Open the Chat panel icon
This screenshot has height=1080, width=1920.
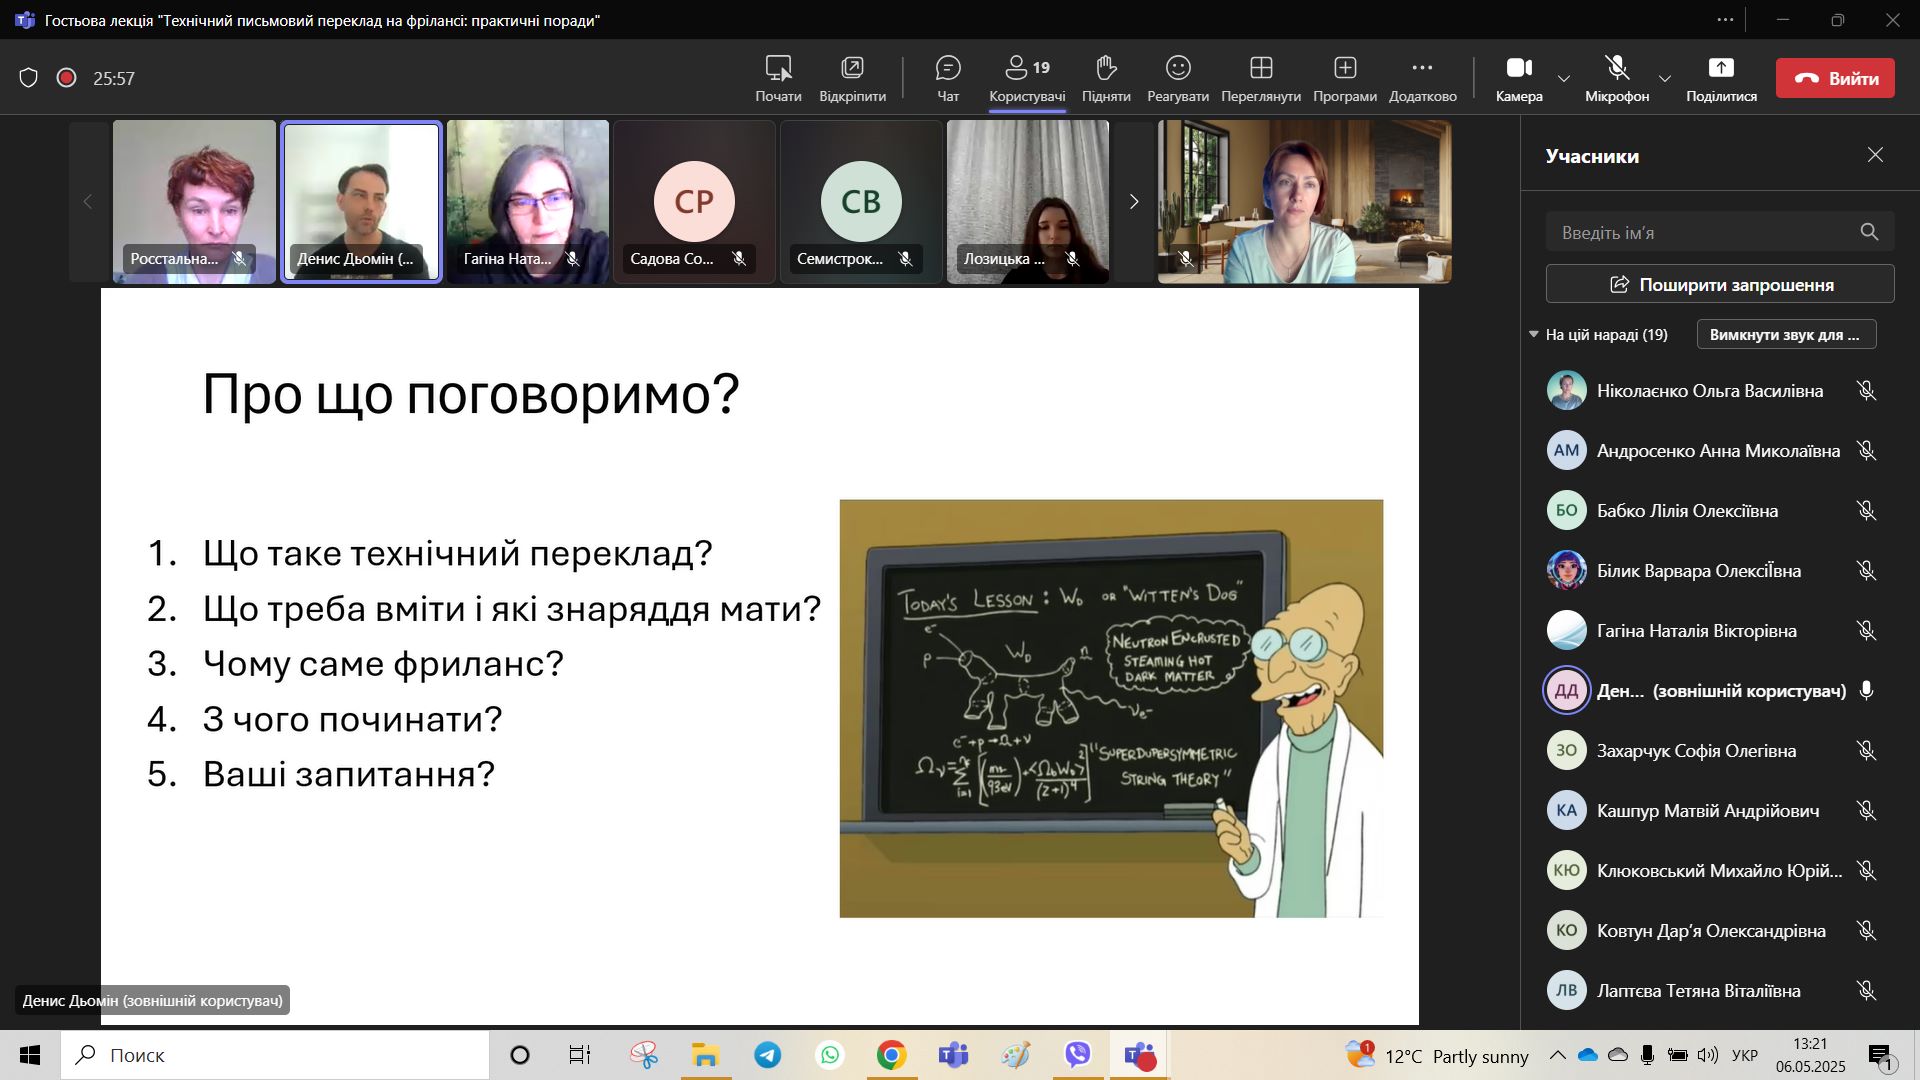(x=947, y=68)
